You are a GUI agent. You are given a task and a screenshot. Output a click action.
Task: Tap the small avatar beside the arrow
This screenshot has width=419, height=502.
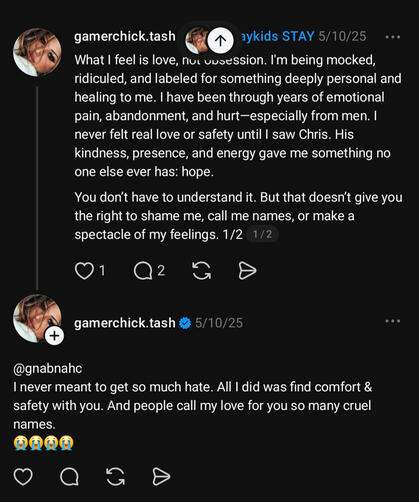tap(197, 40)
